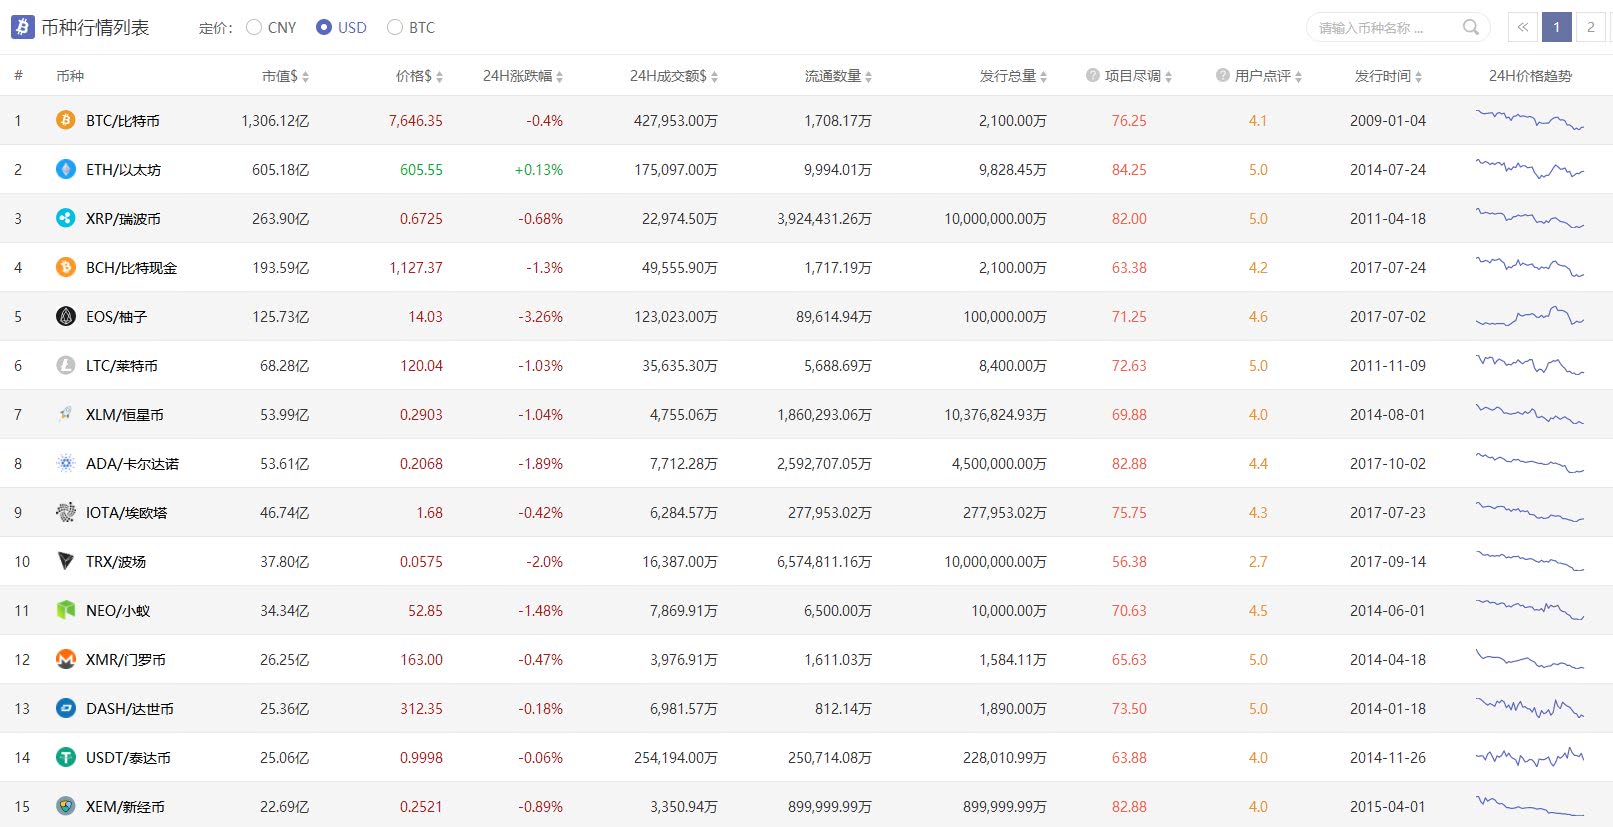Select the BTC pricing radio button
This screenshot has width=1613, height=827.
395,27
